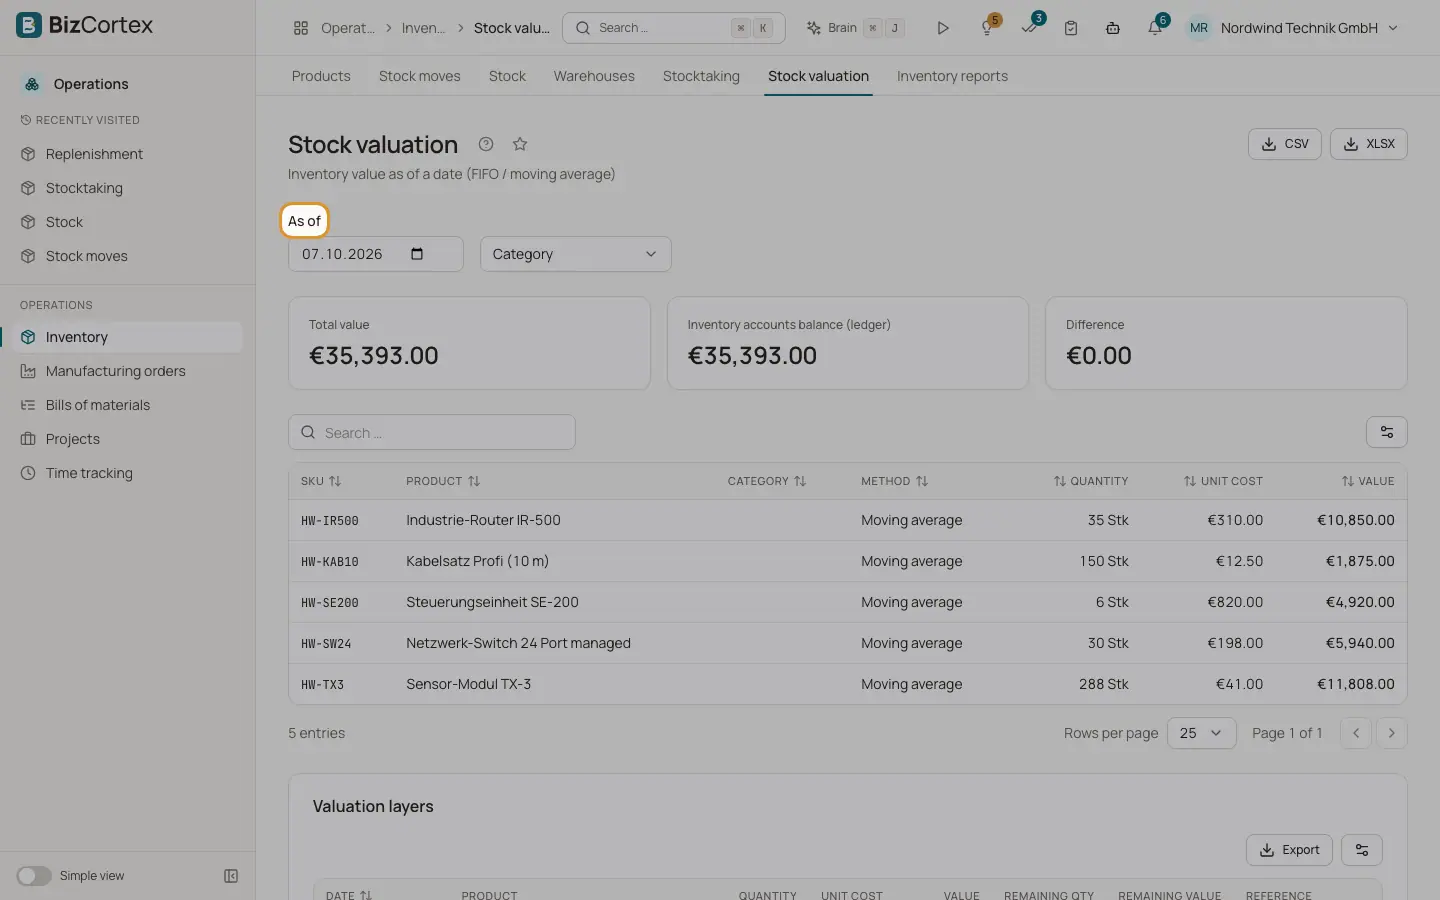The width and height of the screenshot is (1440, 900).
Task: Sort table by Product column
Action: (443, 481)
